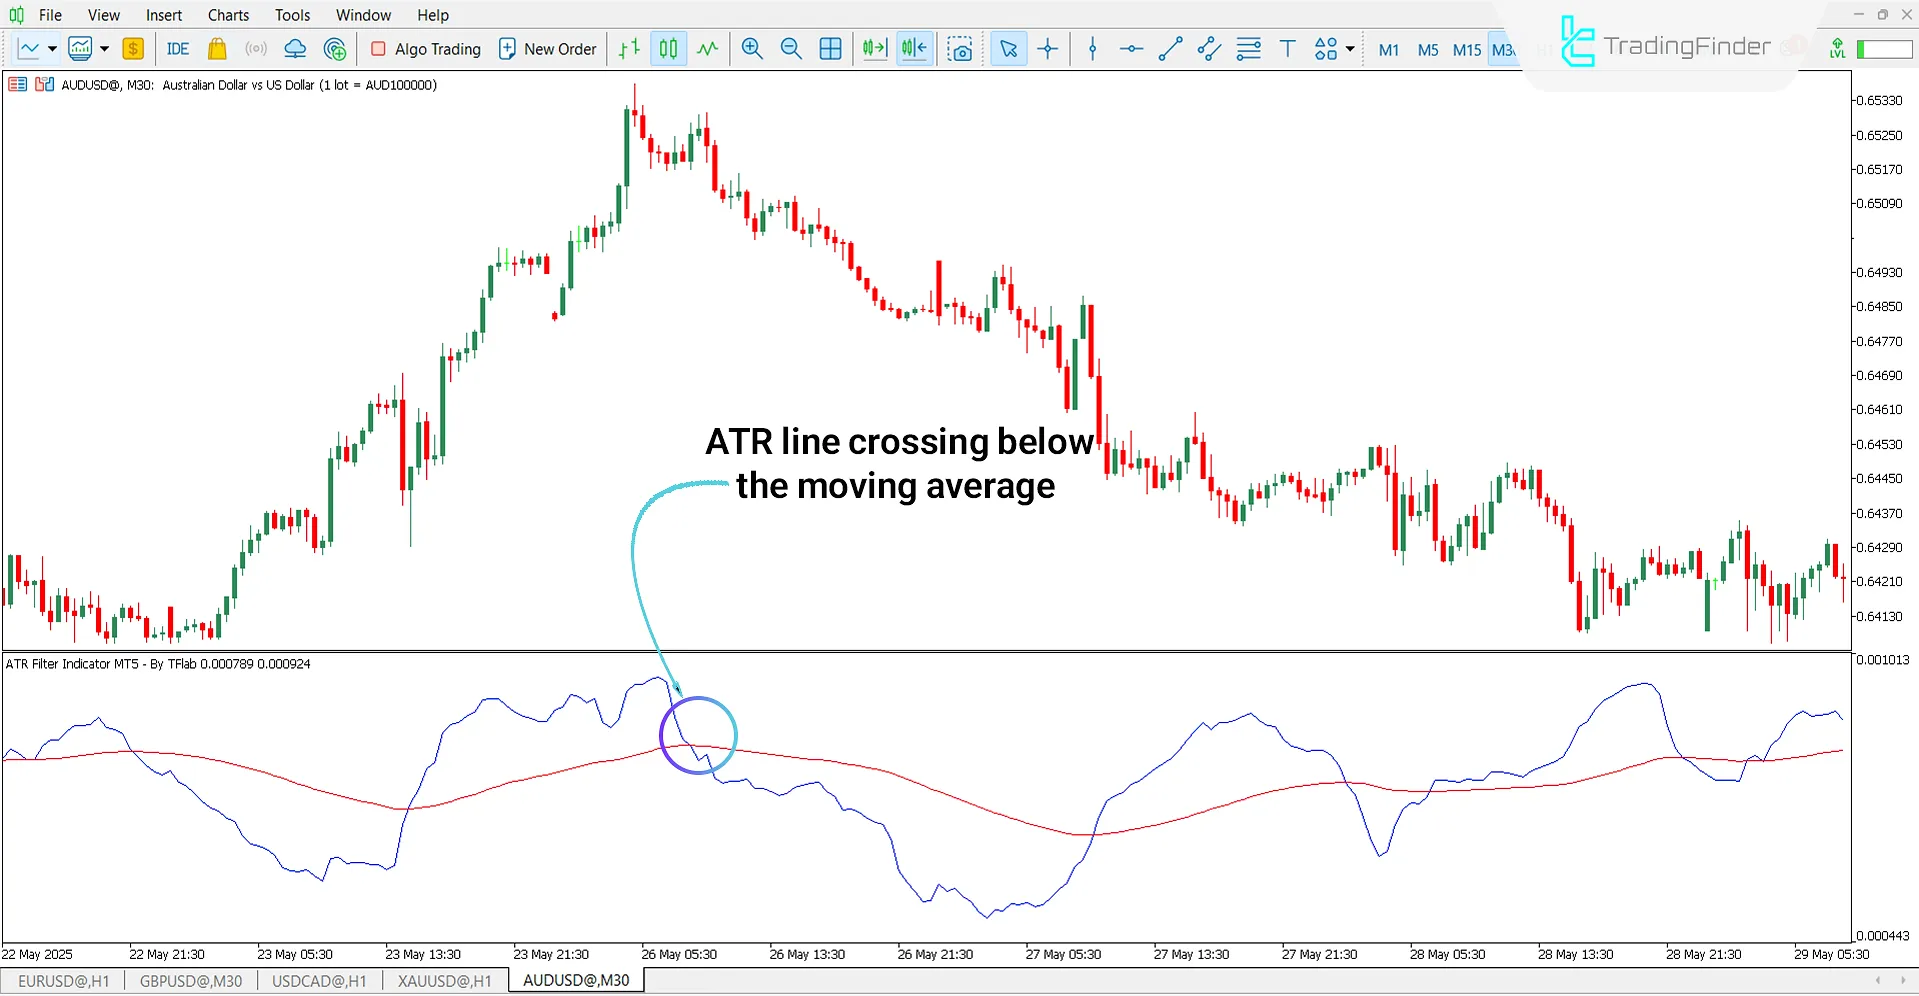The width and height of the screenshot is (1919, 996).
Task: Open the Market shopping bag icon
Action: click(x=217, y=49)
